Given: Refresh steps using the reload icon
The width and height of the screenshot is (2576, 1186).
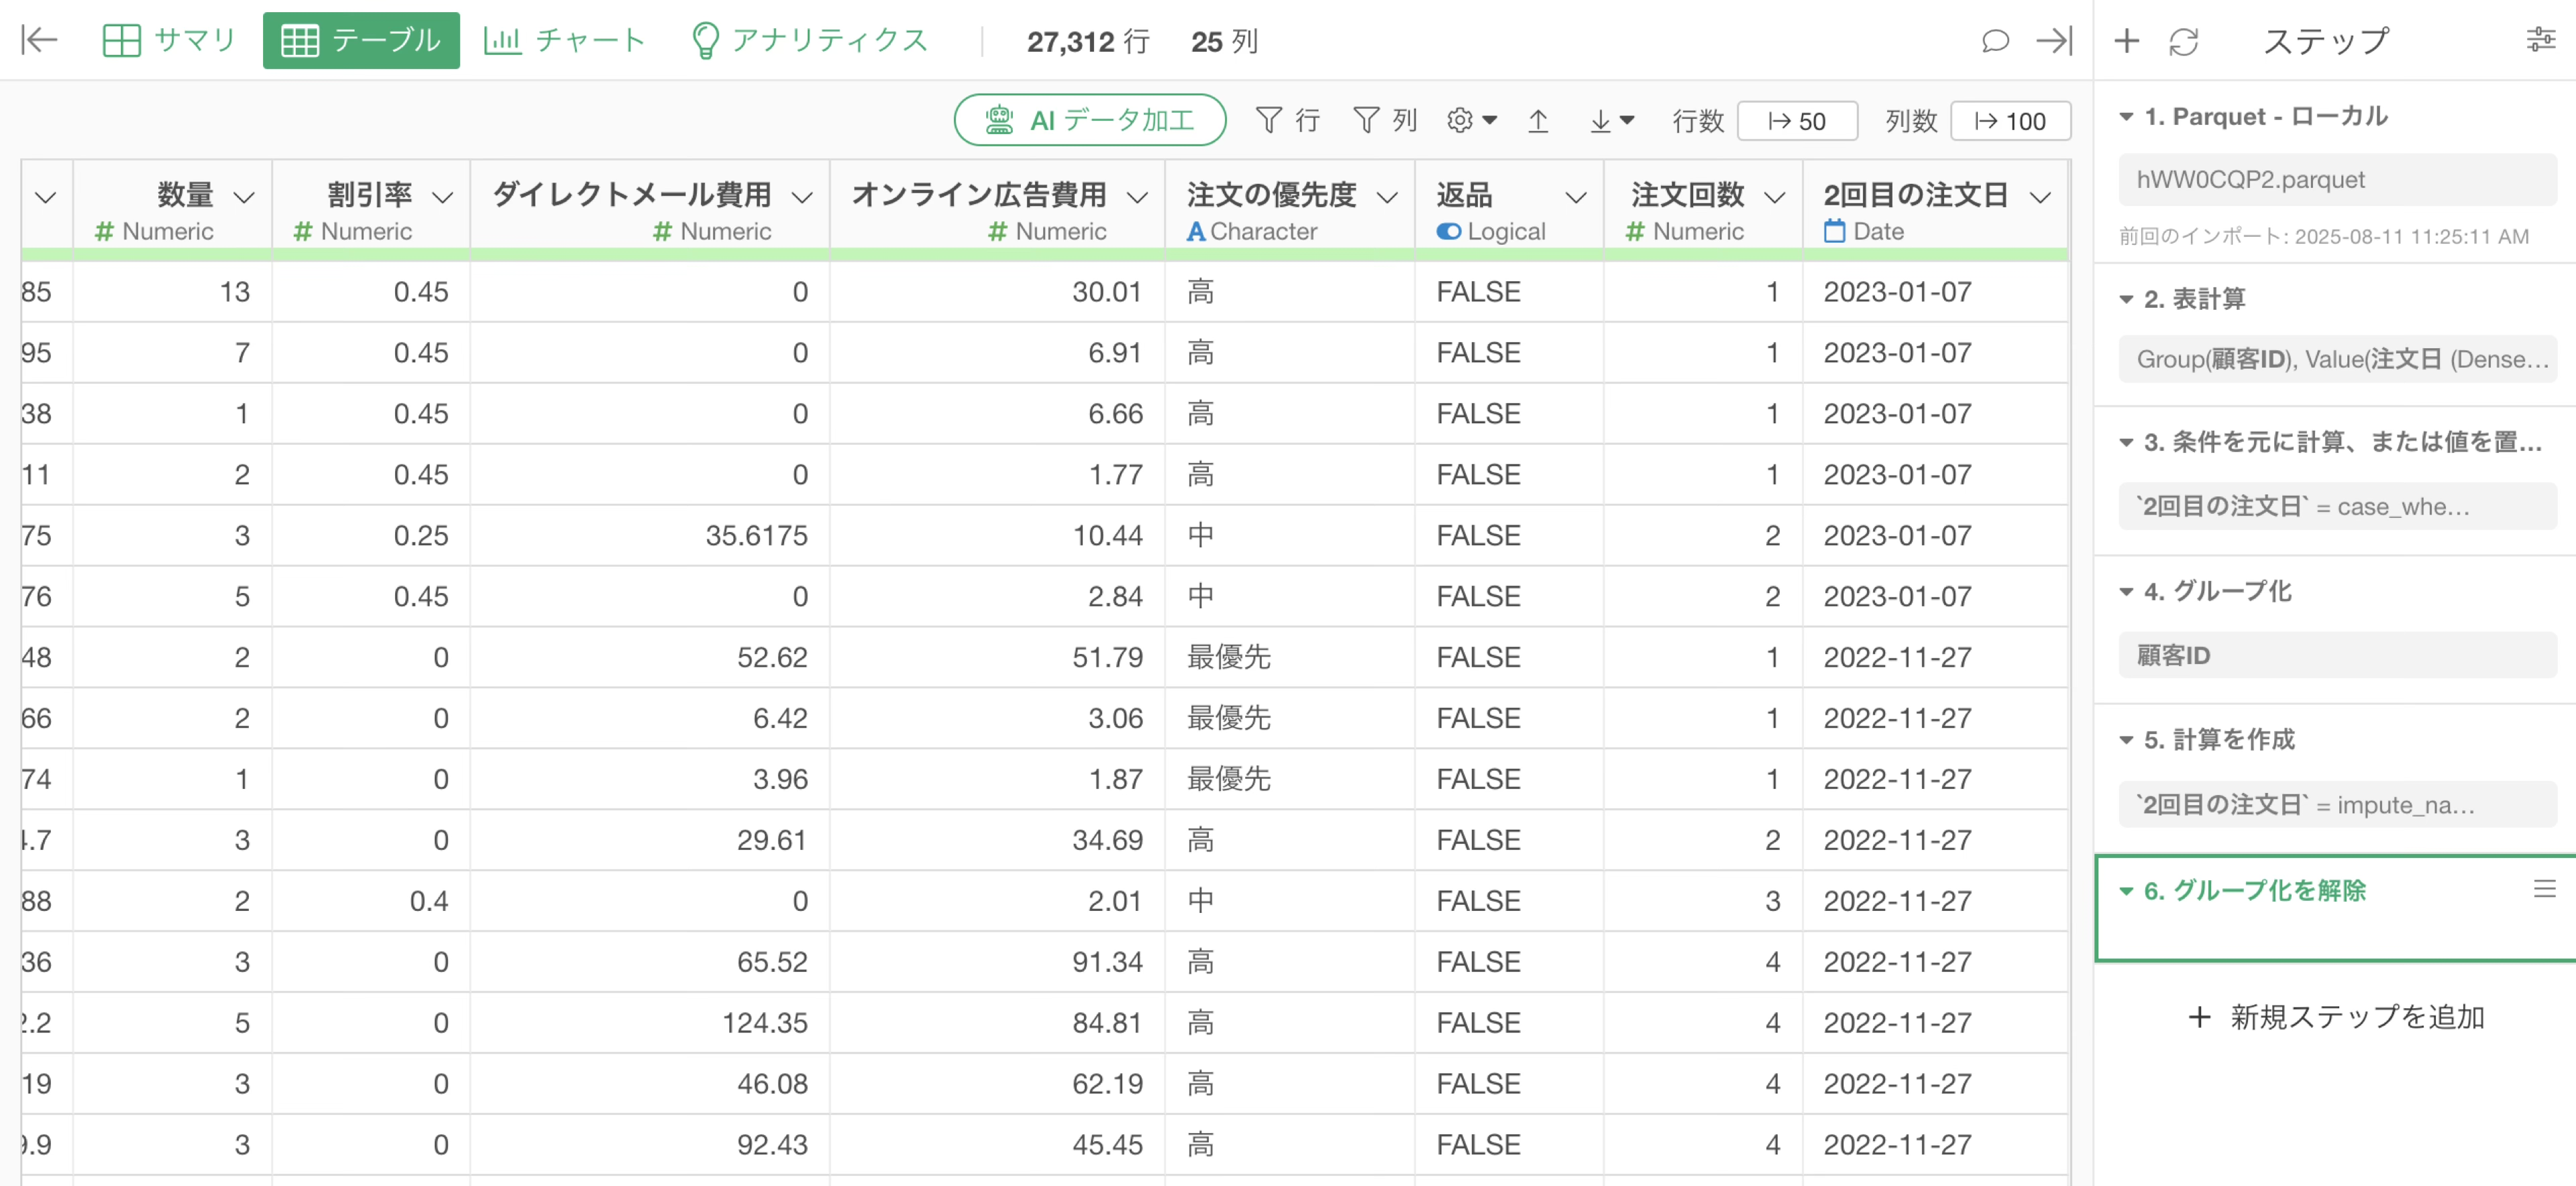Looking at the screenshot, I should 2183,41.
